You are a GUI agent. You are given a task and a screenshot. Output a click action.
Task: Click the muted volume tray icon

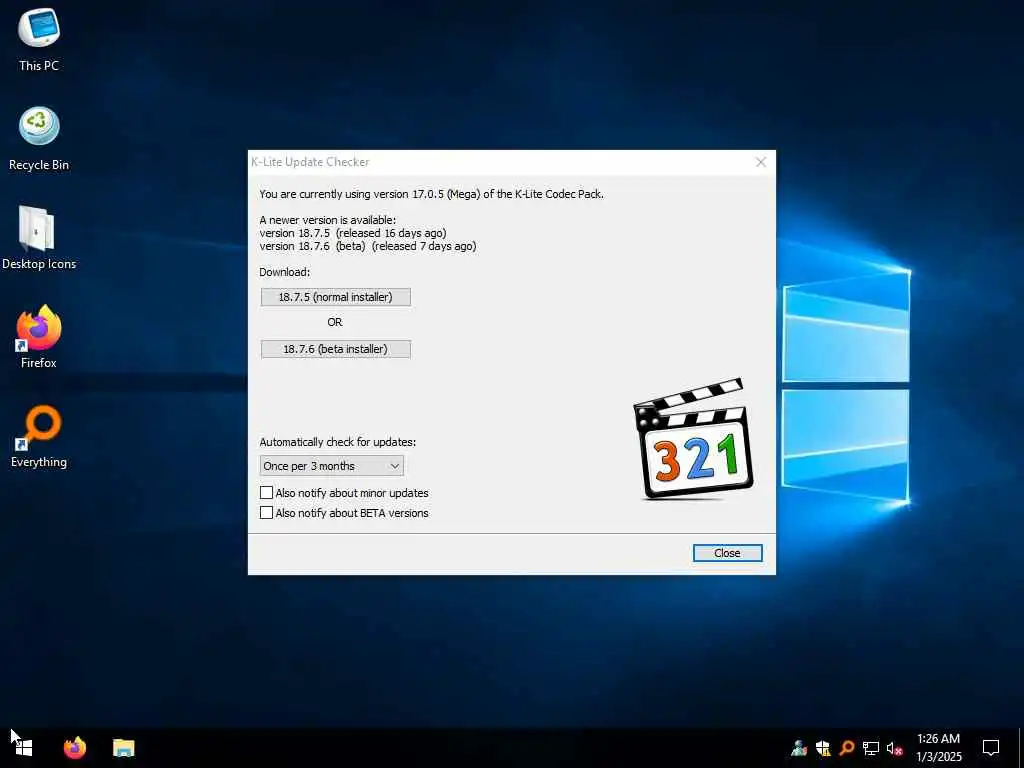894,748
